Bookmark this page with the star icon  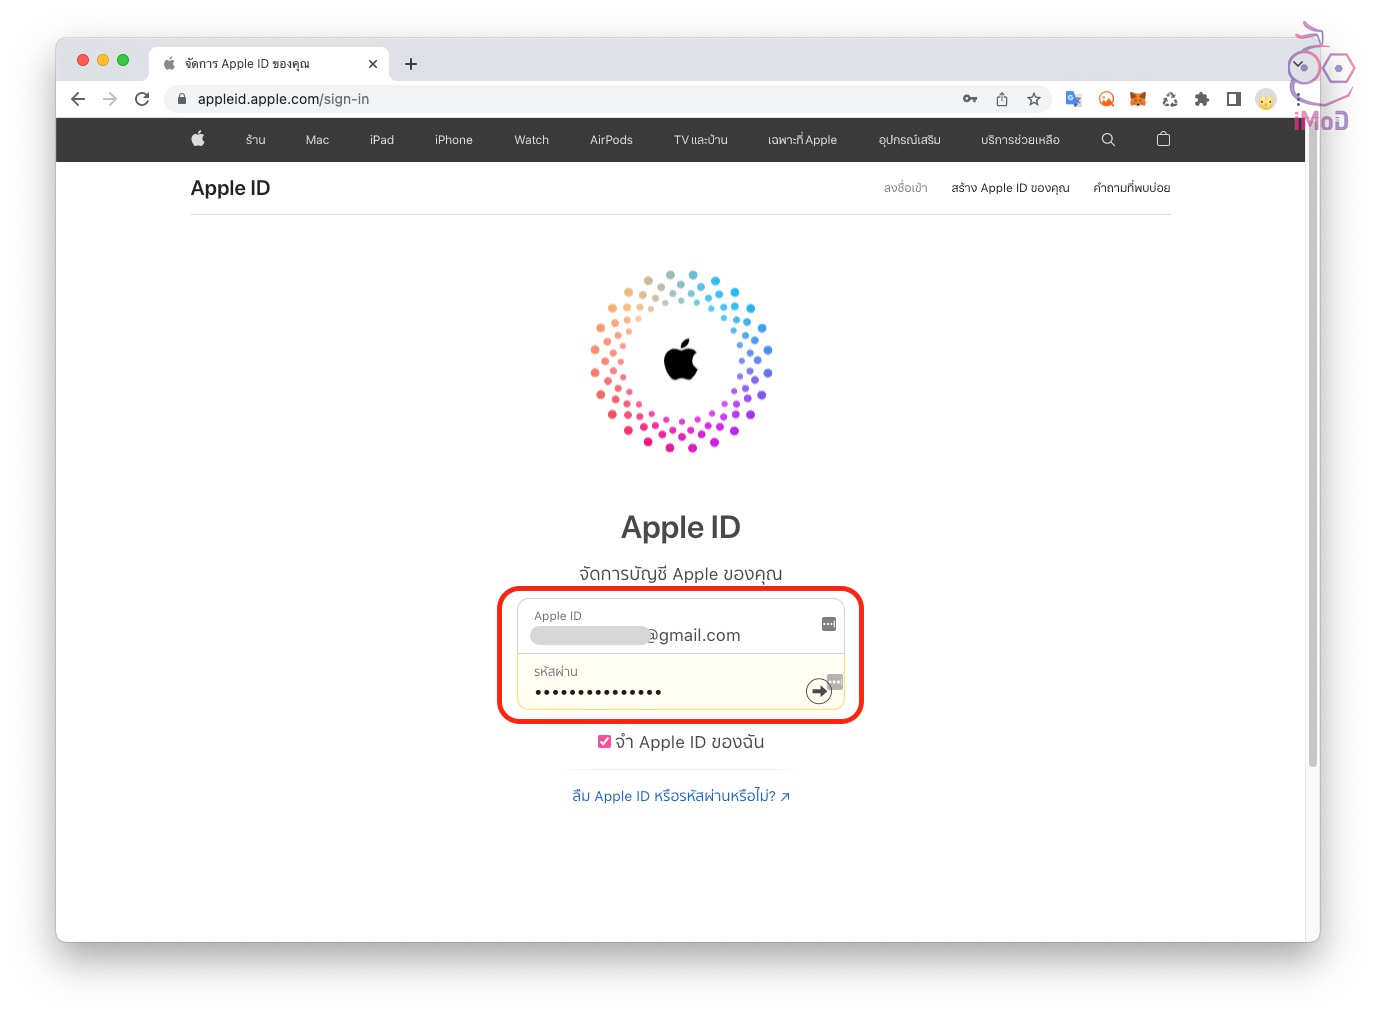point(1034,99)
